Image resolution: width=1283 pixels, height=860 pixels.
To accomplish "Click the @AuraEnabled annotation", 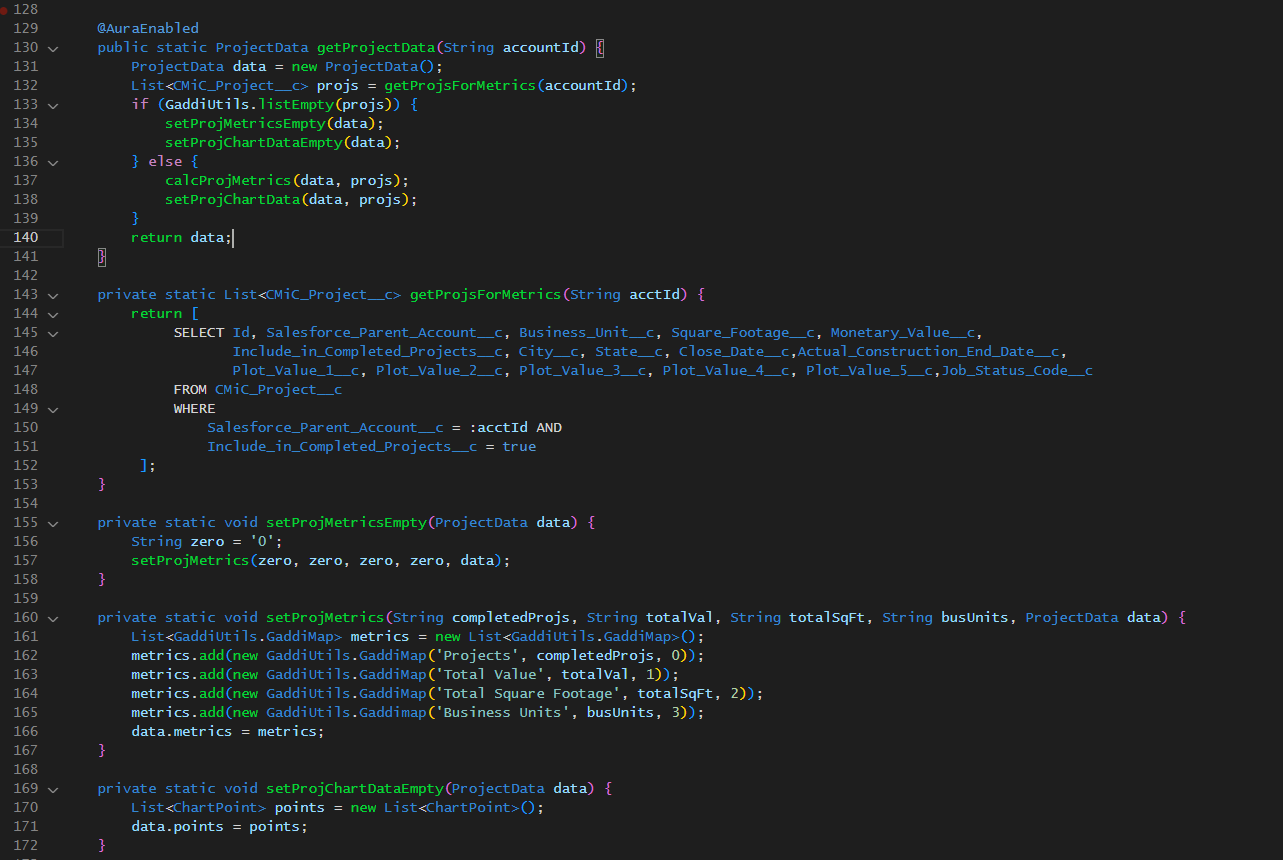I will coord(146,28).
